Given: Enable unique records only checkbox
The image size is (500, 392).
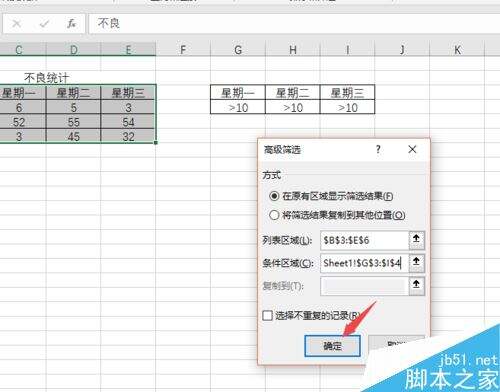Looking at the screenshot, I should click(x=267, y=315).
